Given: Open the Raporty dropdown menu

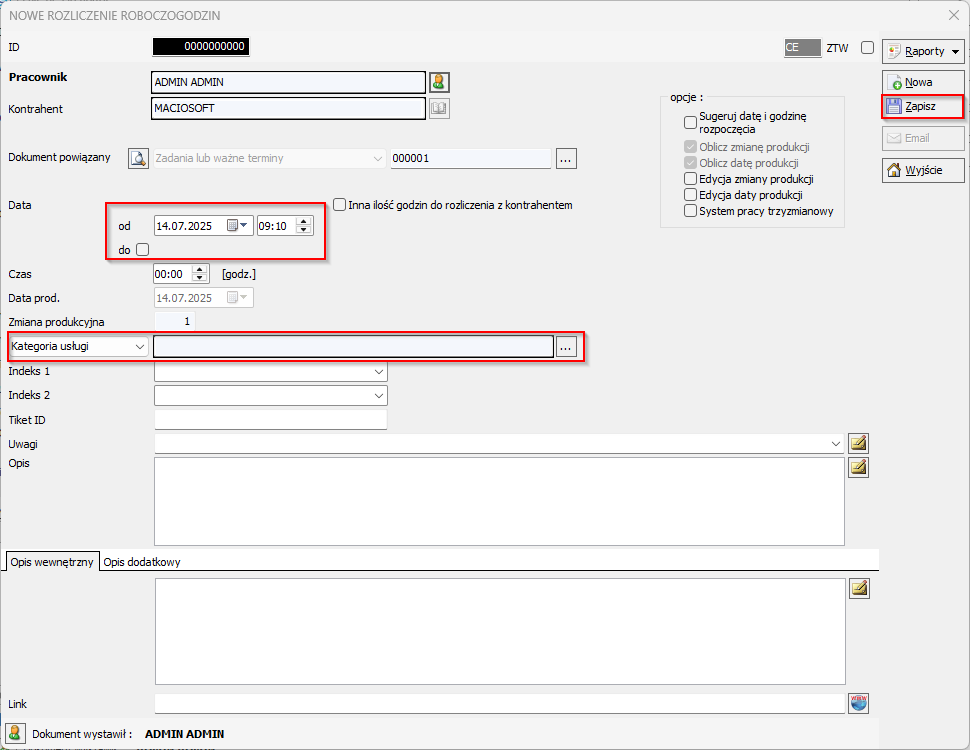Looking at the screenshot, I should (x=922, y=51).
